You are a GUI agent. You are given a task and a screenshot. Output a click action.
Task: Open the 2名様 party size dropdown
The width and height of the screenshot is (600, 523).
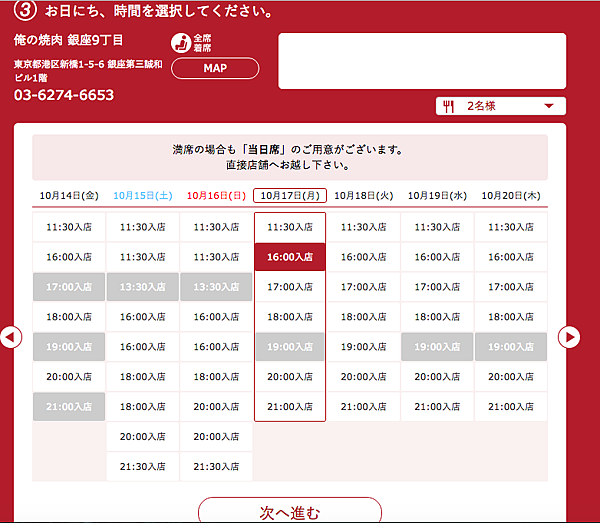pos(501,106)
